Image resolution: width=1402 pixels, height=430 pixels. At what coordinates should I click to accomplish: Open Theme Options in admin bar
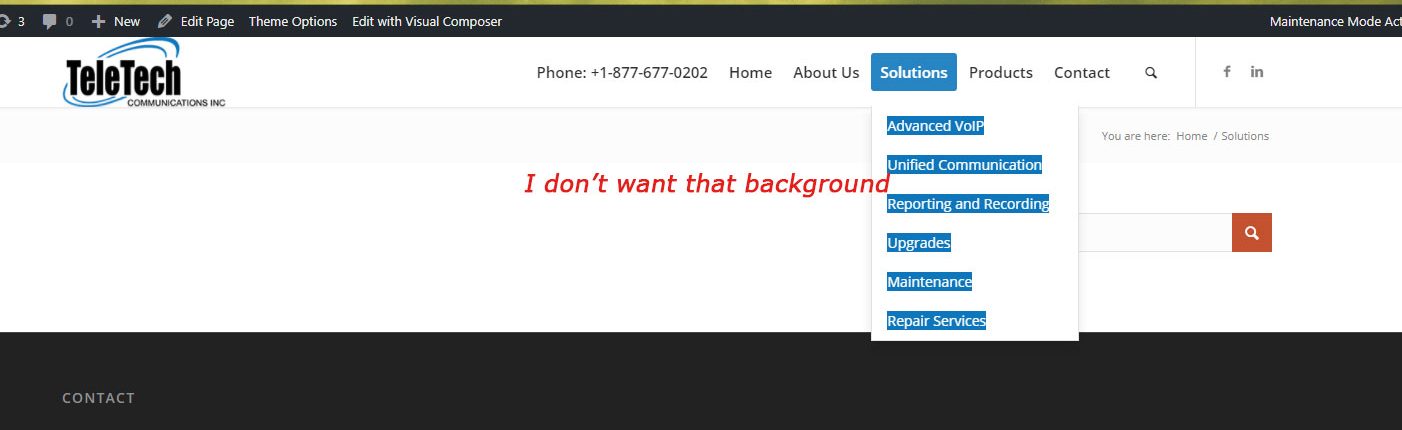pos(293,21)
